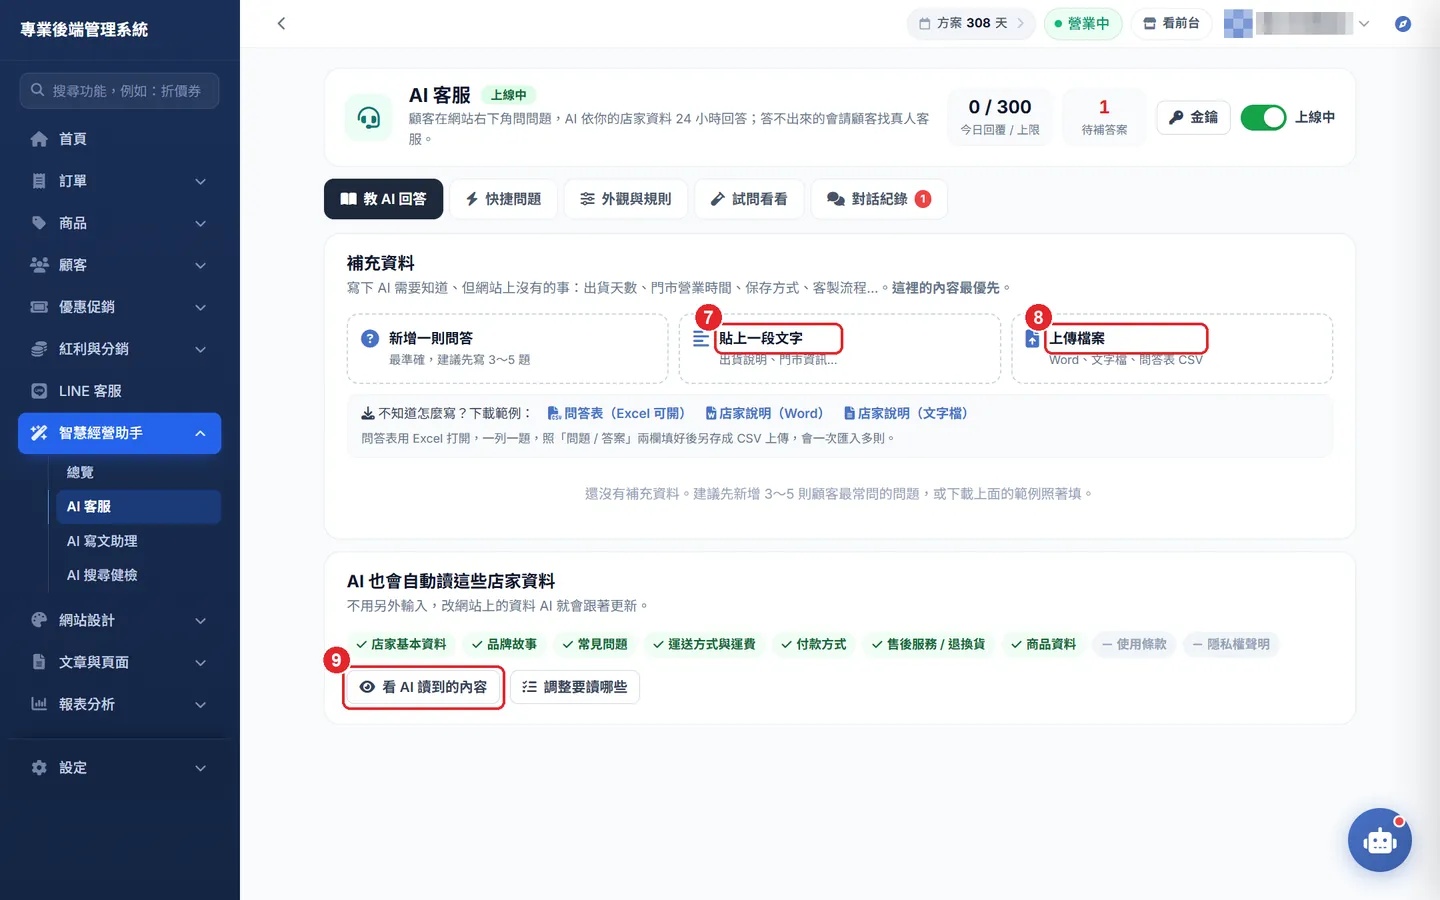Toggle the 付款方式 source chip
Screen dimensions: 1440x900
(814, 644)
